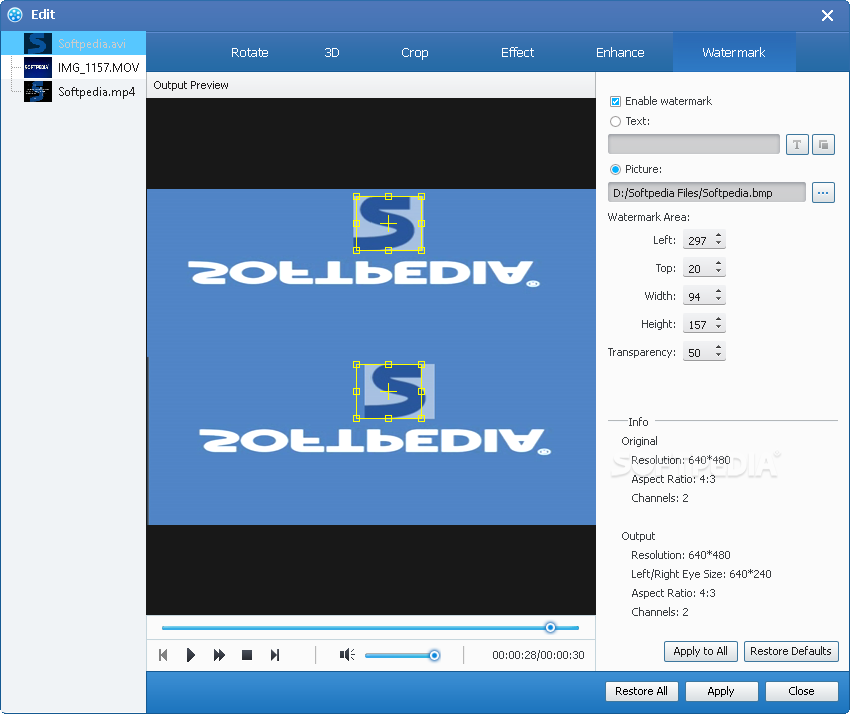Click Restore Defaults button
The image size is (850, 714).
(791, 651)
